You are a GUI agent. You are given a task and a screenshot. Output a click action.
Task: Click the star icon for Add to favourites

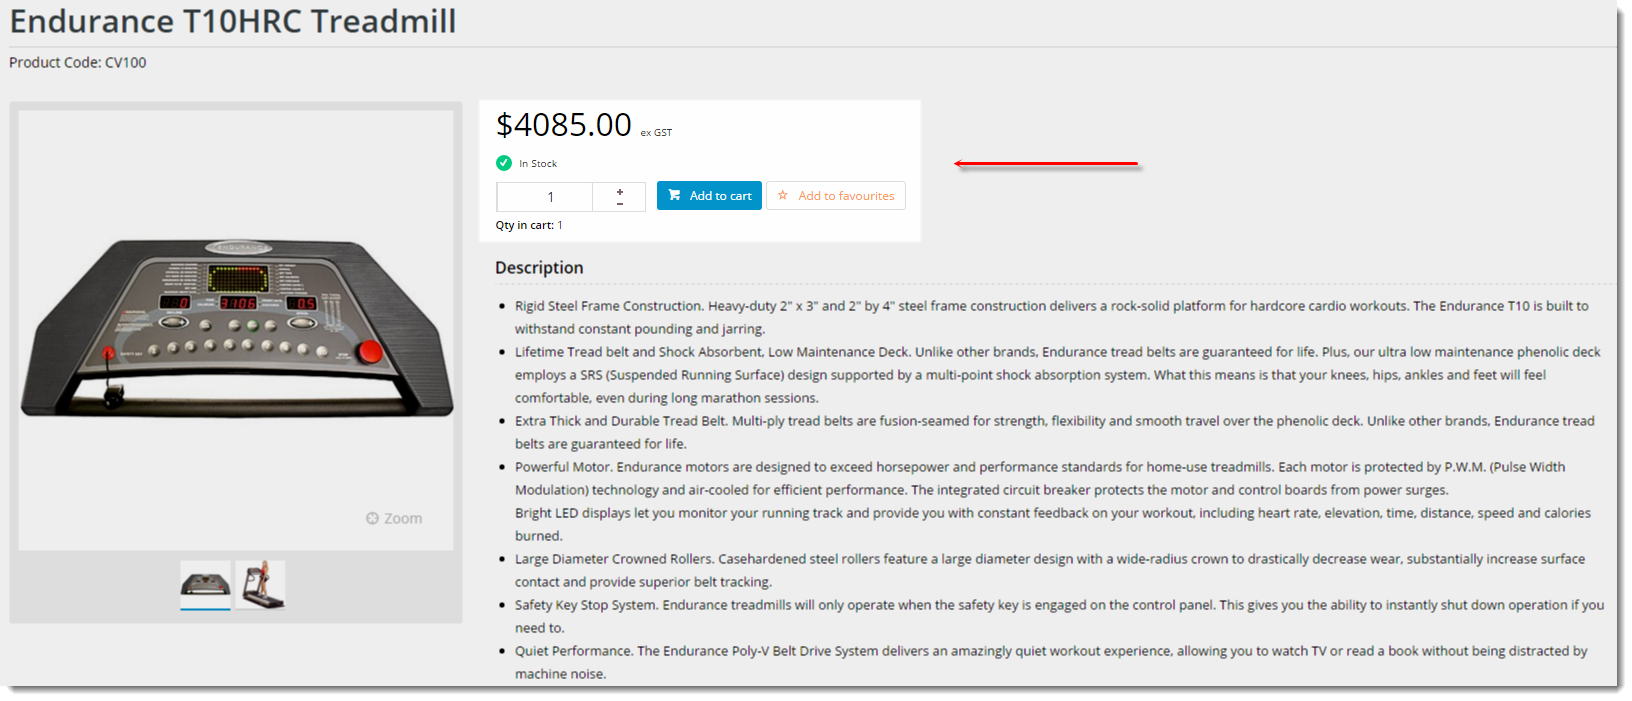coord(783,195)
